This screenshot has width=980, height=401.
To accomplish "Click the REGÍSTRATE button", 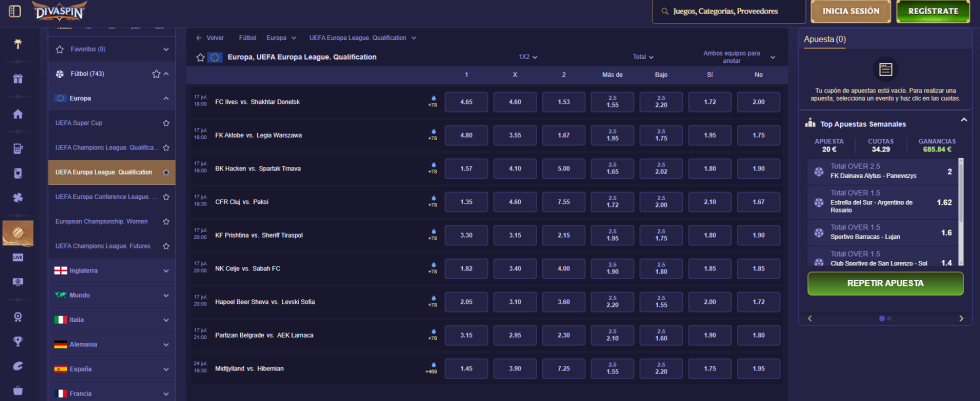I will click(933, 12).
